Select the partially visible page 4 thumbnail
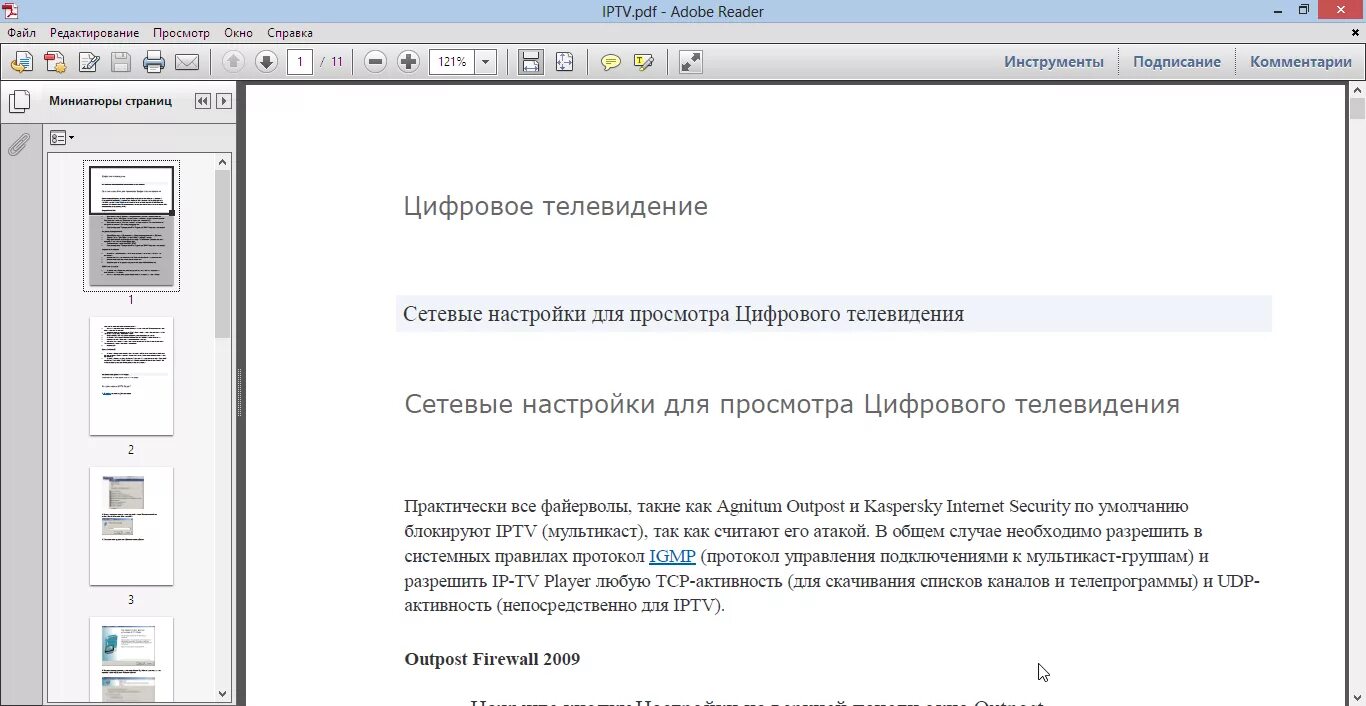 tap(131, 660)
